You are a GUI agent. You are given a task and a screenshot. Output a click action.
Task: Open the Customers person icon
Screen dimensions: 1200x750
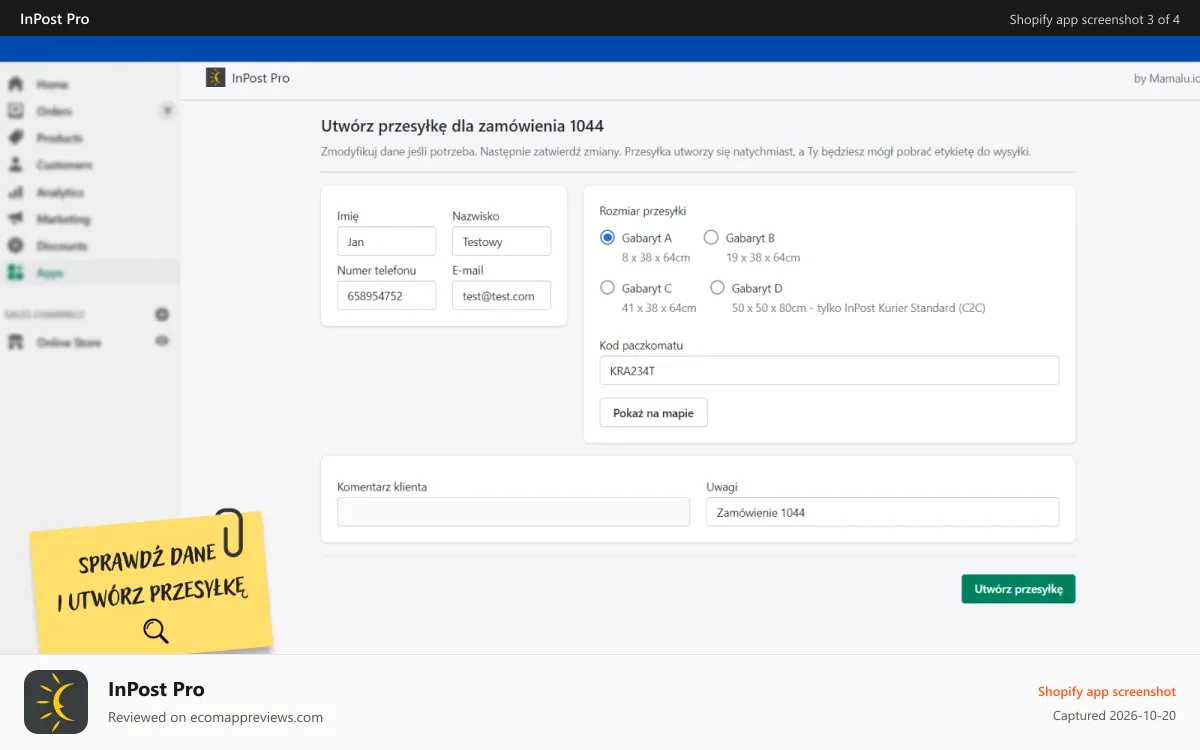click(15, 165)
